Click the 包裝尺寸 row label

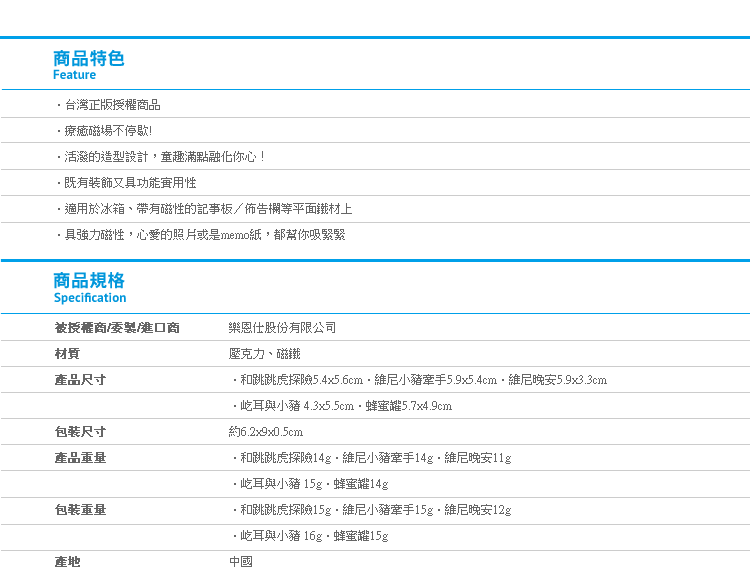pos(80,432)
